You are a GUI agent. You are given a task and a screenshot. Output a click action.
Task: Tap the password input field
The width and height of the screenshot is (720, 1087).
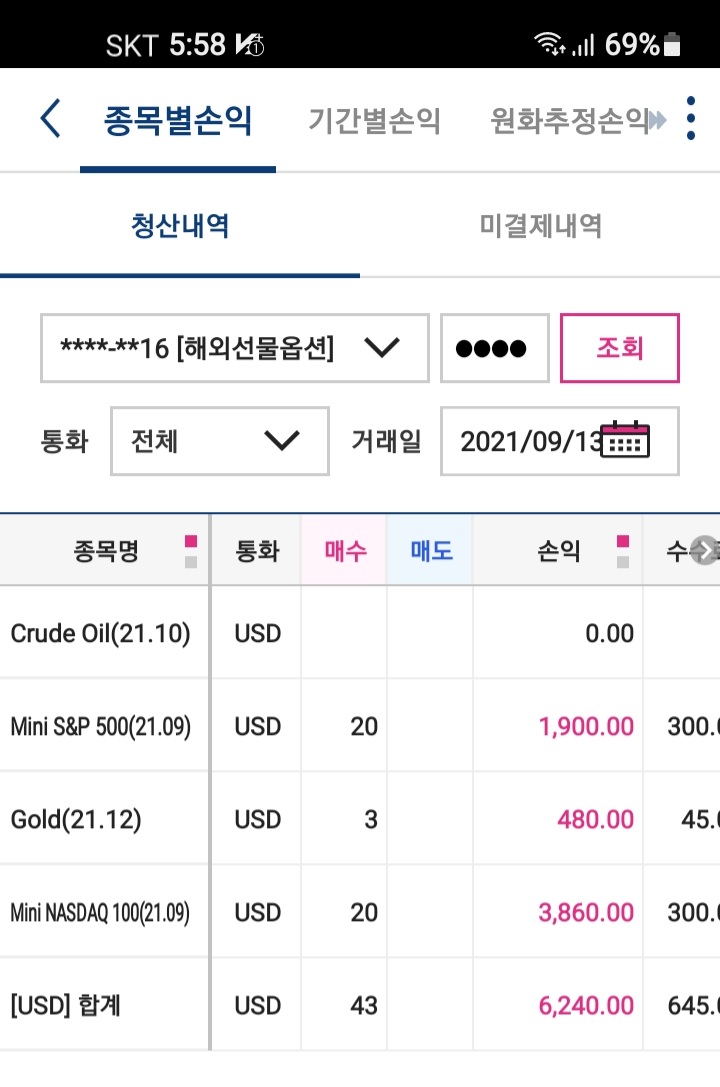495,348
